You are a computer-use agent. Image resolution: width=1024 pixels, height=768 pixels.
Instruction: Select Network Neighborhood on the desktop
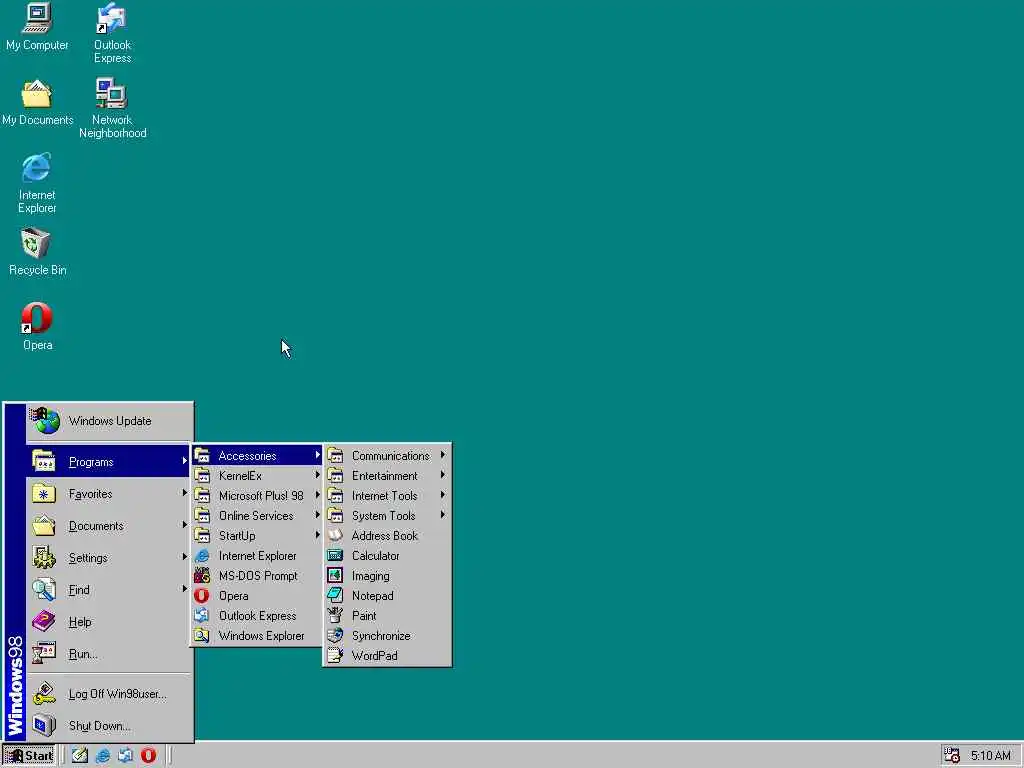(x=112, y=108)
